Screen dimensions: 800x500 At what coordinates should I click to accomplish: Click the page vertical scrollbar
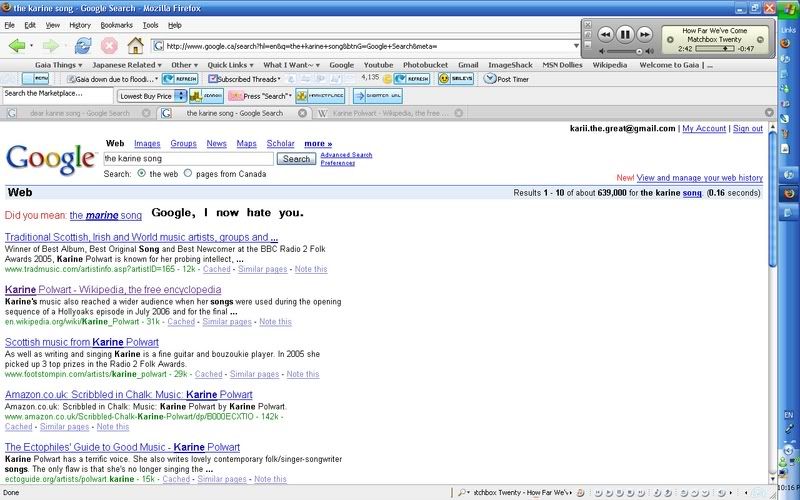[772, 199]
